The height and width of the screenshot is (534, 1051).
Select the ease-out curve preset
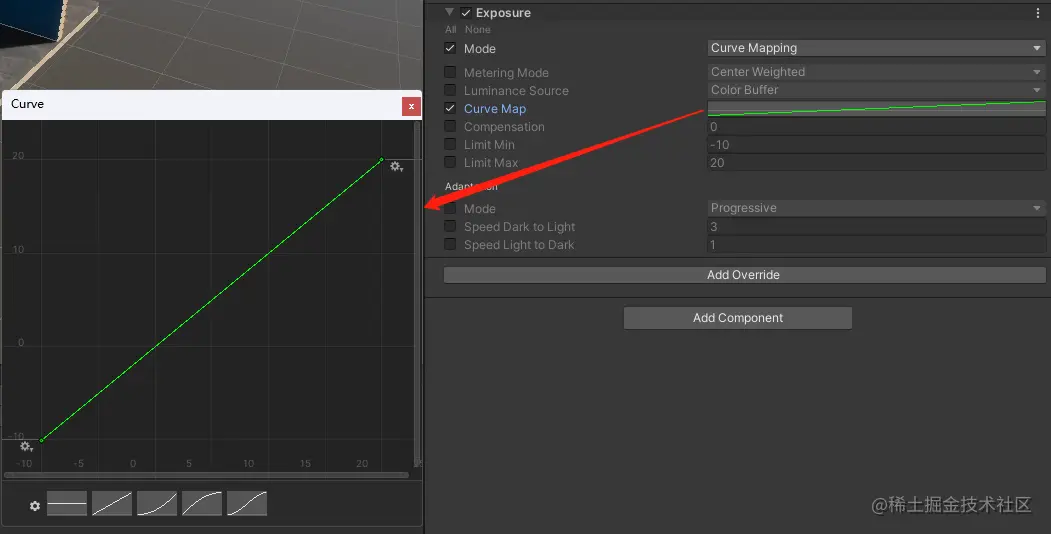(202, 503)
